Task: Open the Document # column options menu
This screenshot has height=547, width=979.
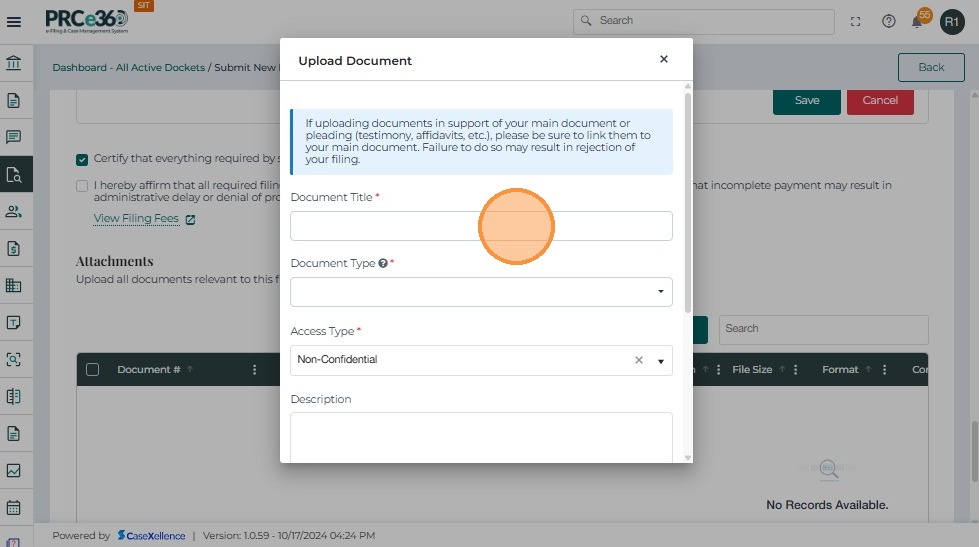Action: tap(254, 370)
